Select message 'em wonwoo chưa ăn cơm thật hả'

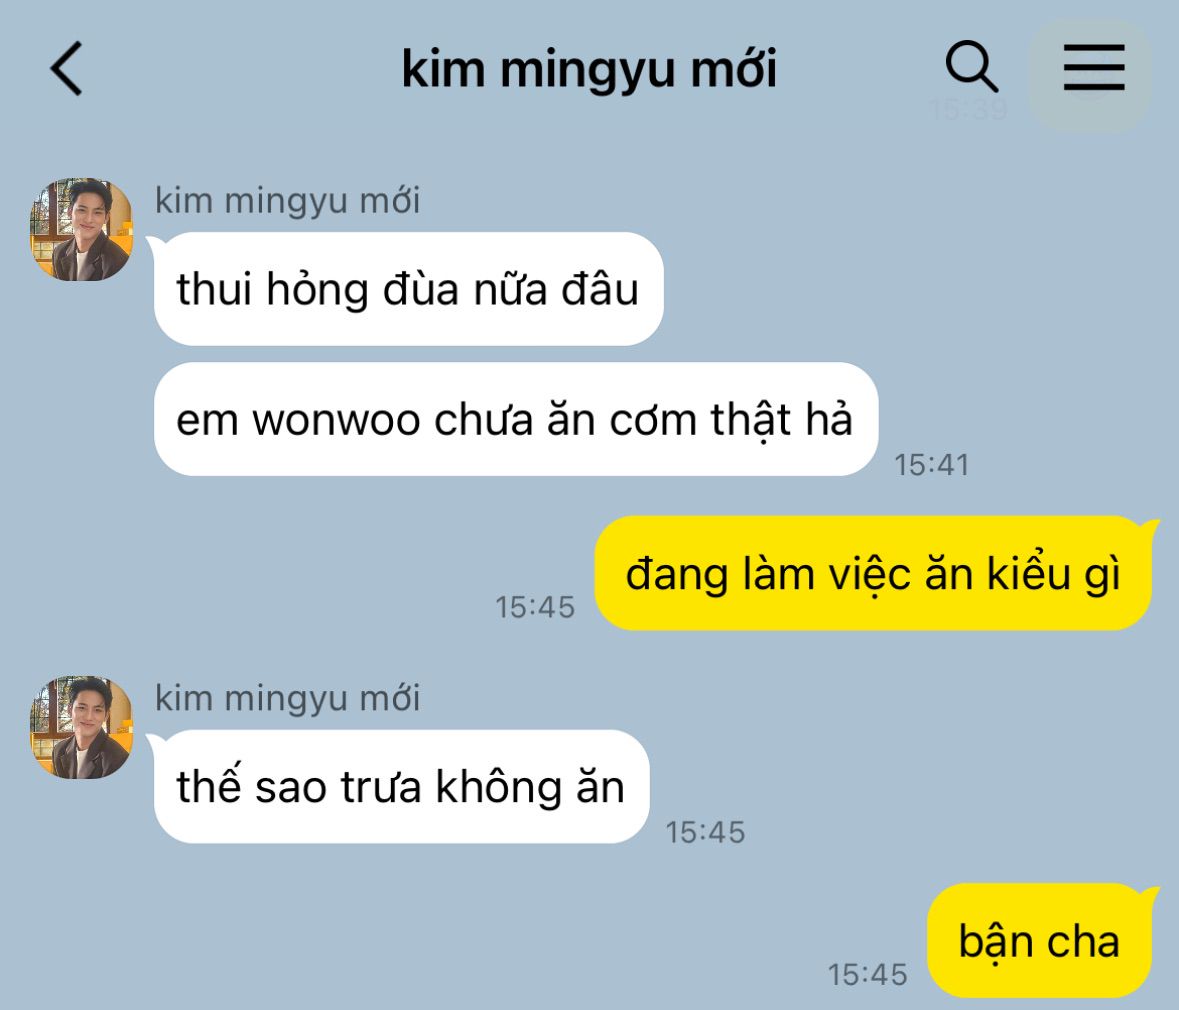tap(516, 419)
